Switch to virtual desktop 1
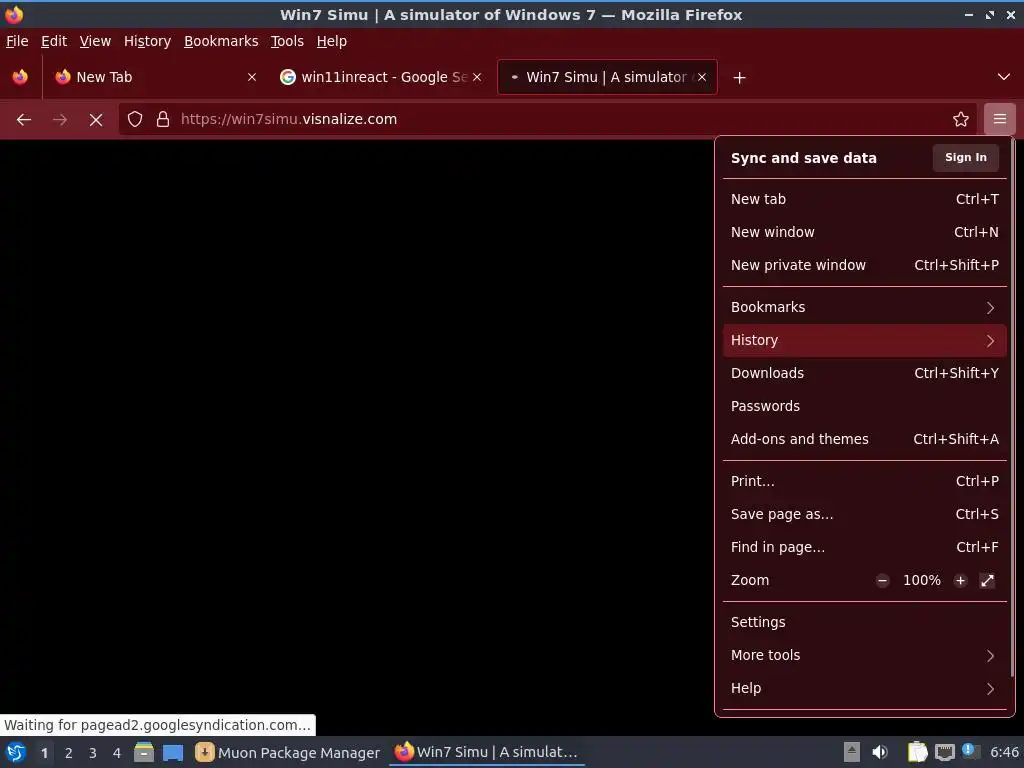The height and width of the screenshot is (768, 1024). [44, 753]
